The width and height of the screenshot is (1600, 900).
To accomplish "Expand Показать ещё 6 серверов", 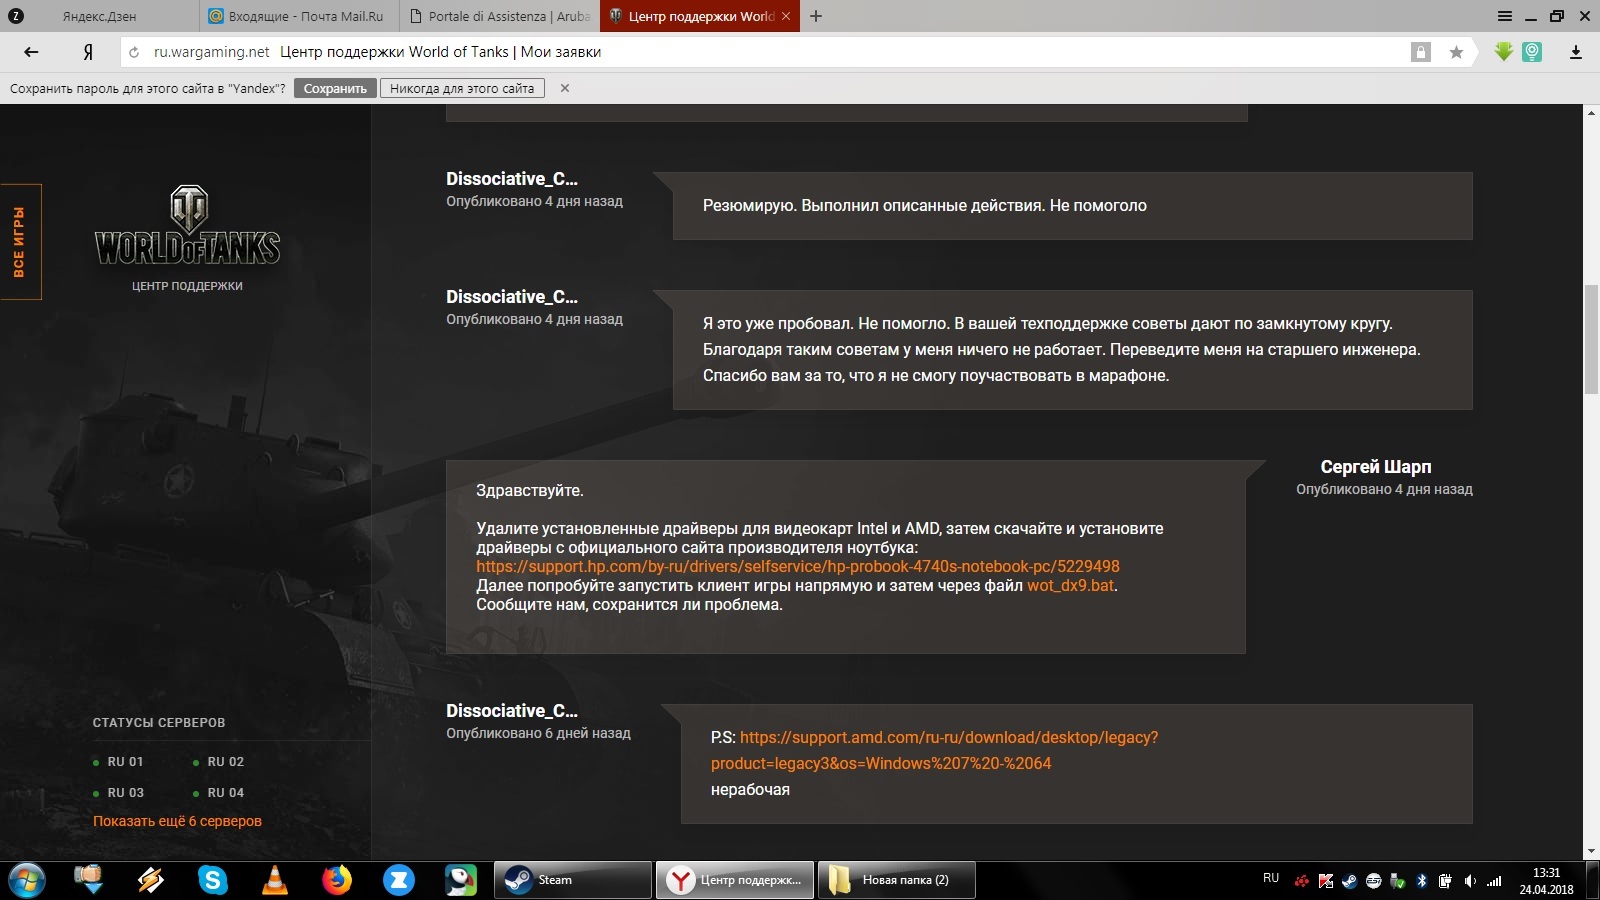I will pyautogui.click(x=177, y=821).
